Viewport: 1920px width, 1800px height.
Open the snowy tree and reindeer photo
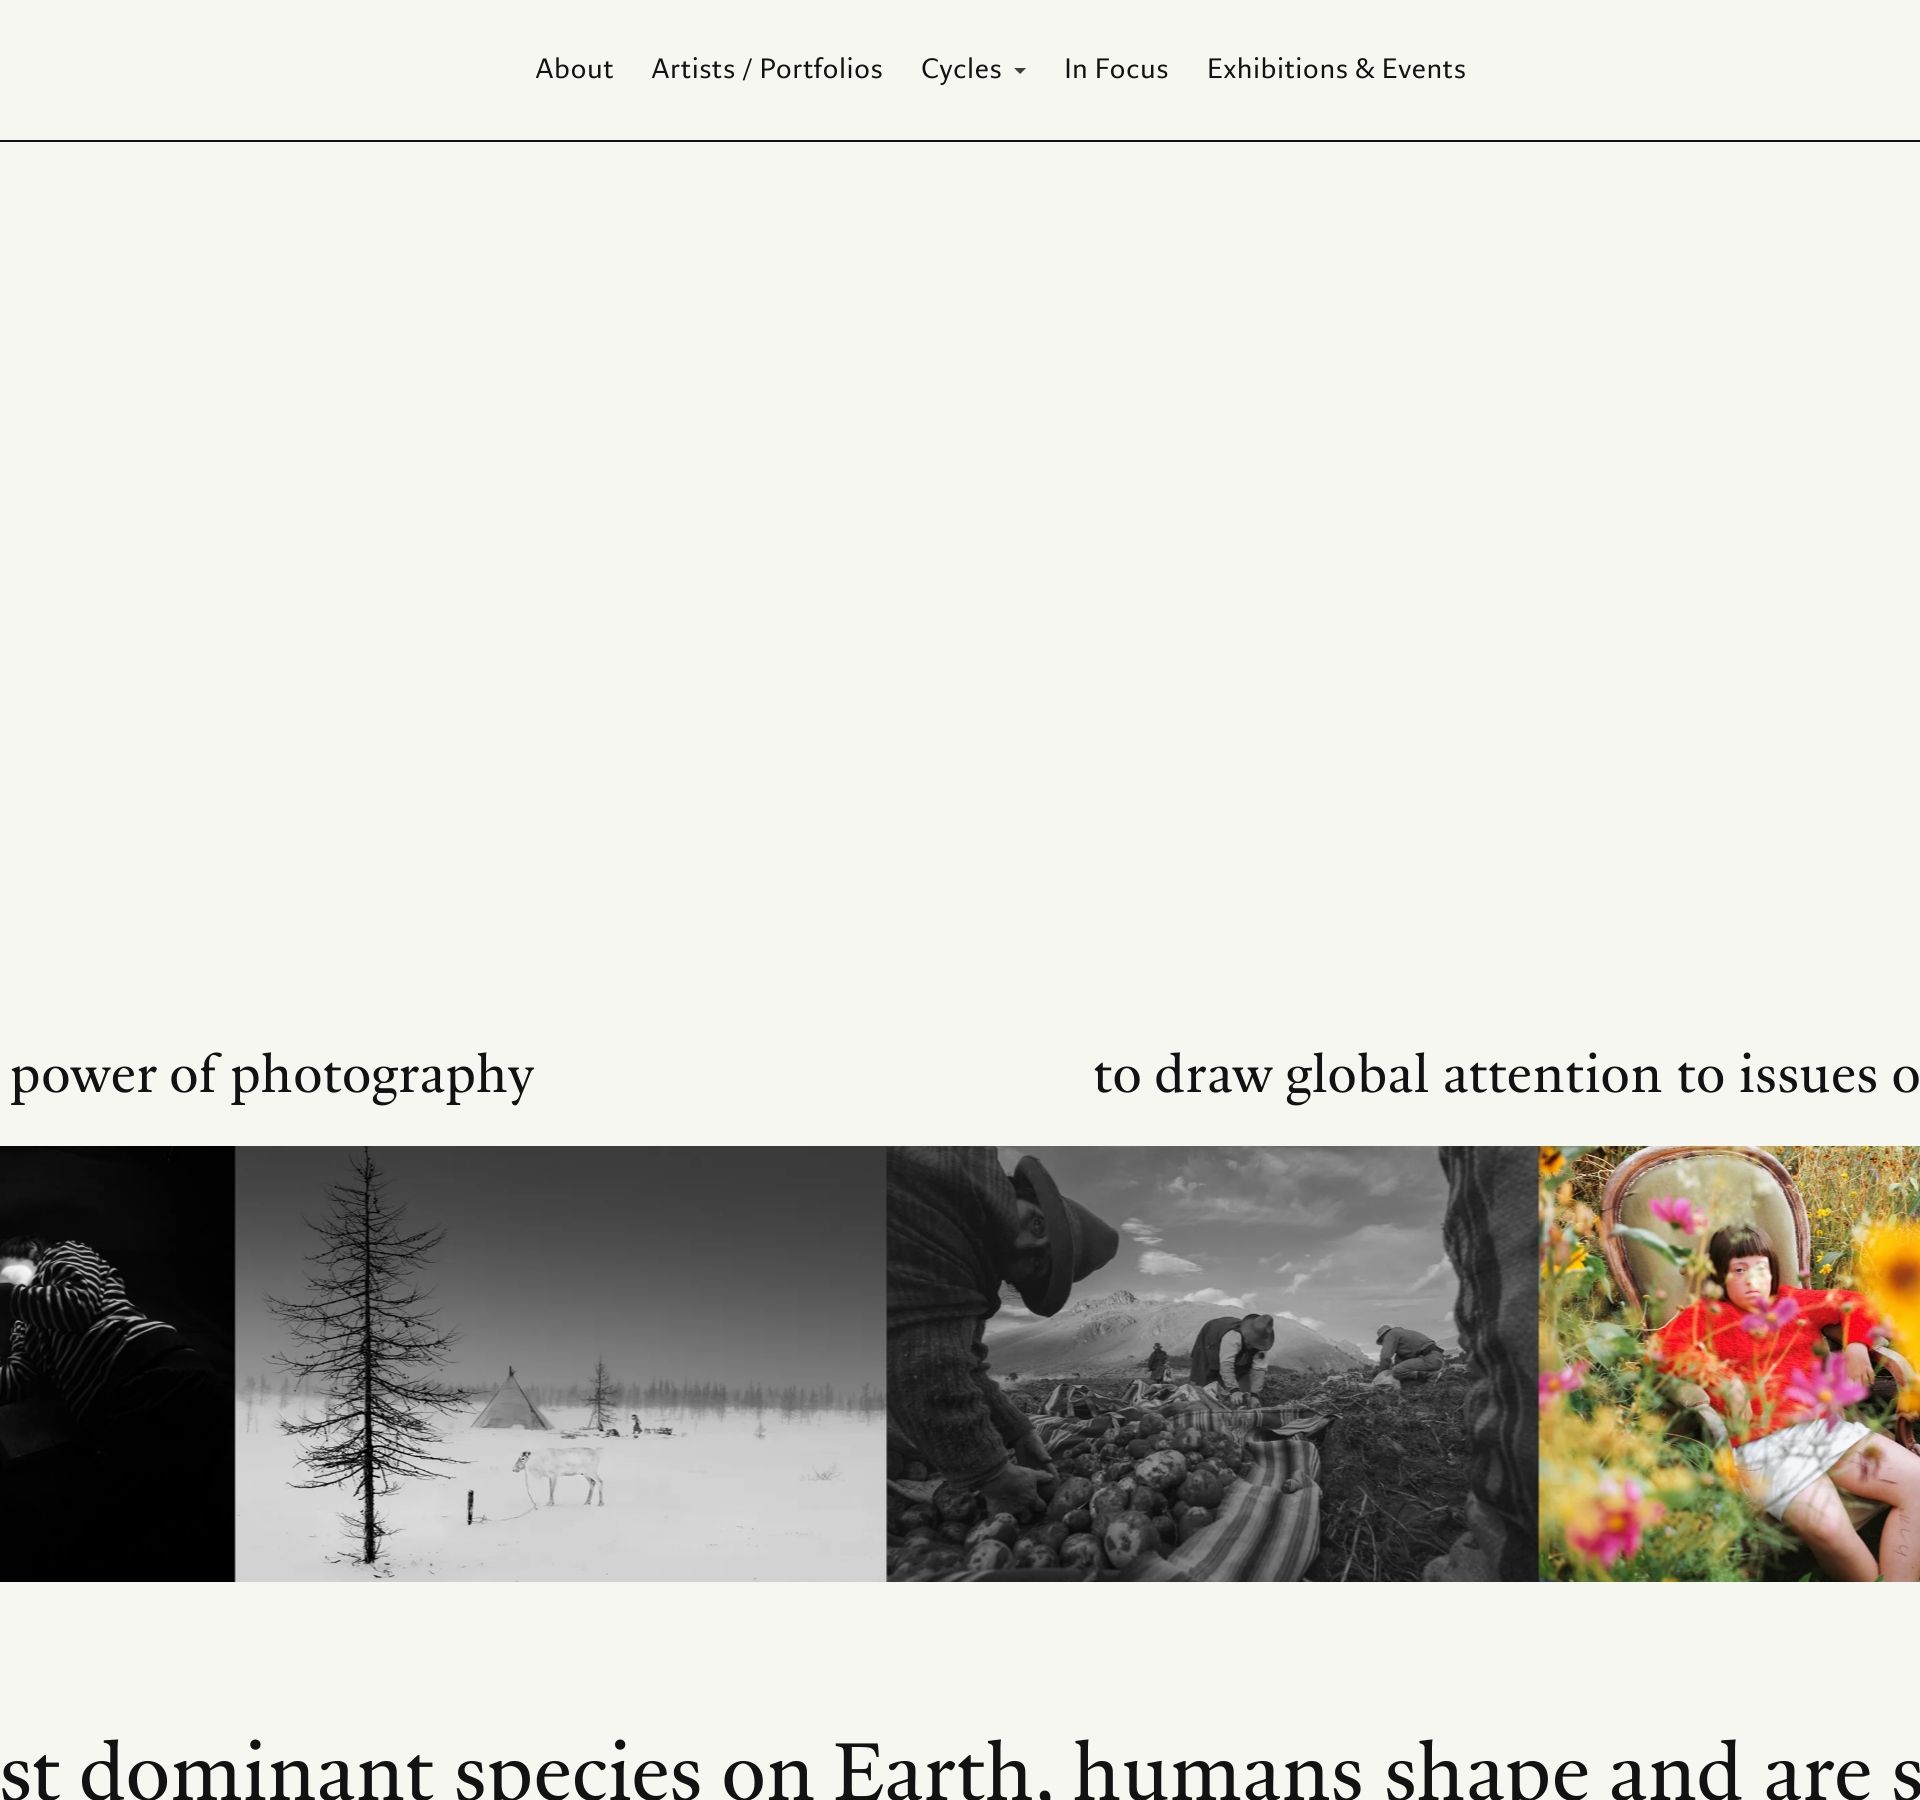coord(560,1363)
